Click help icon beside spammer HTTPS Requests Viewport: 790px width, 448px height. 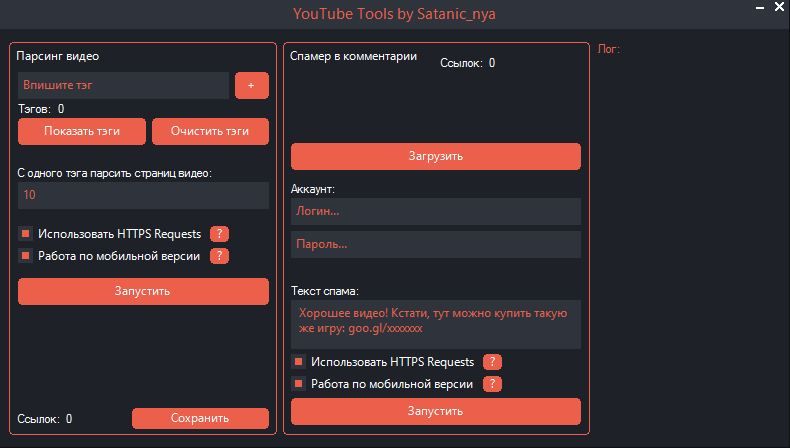click(492, 362)
